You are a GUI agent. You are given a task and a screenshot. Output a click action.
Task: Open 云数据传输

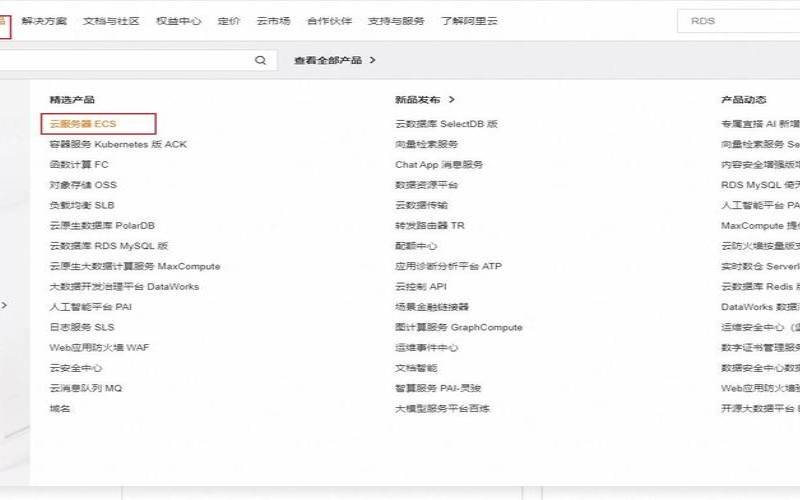(x=421, y=205)
